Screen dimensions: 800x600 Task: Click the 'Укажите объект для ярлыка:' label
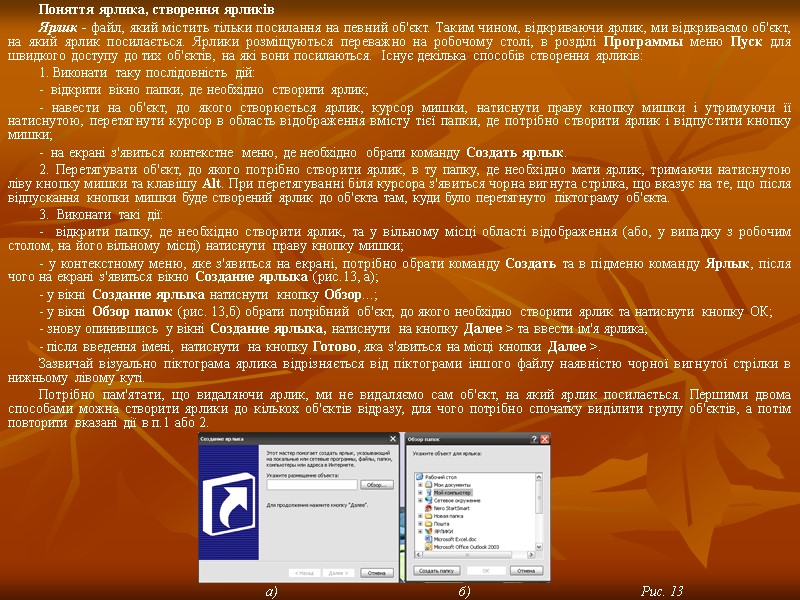point(447,454)
